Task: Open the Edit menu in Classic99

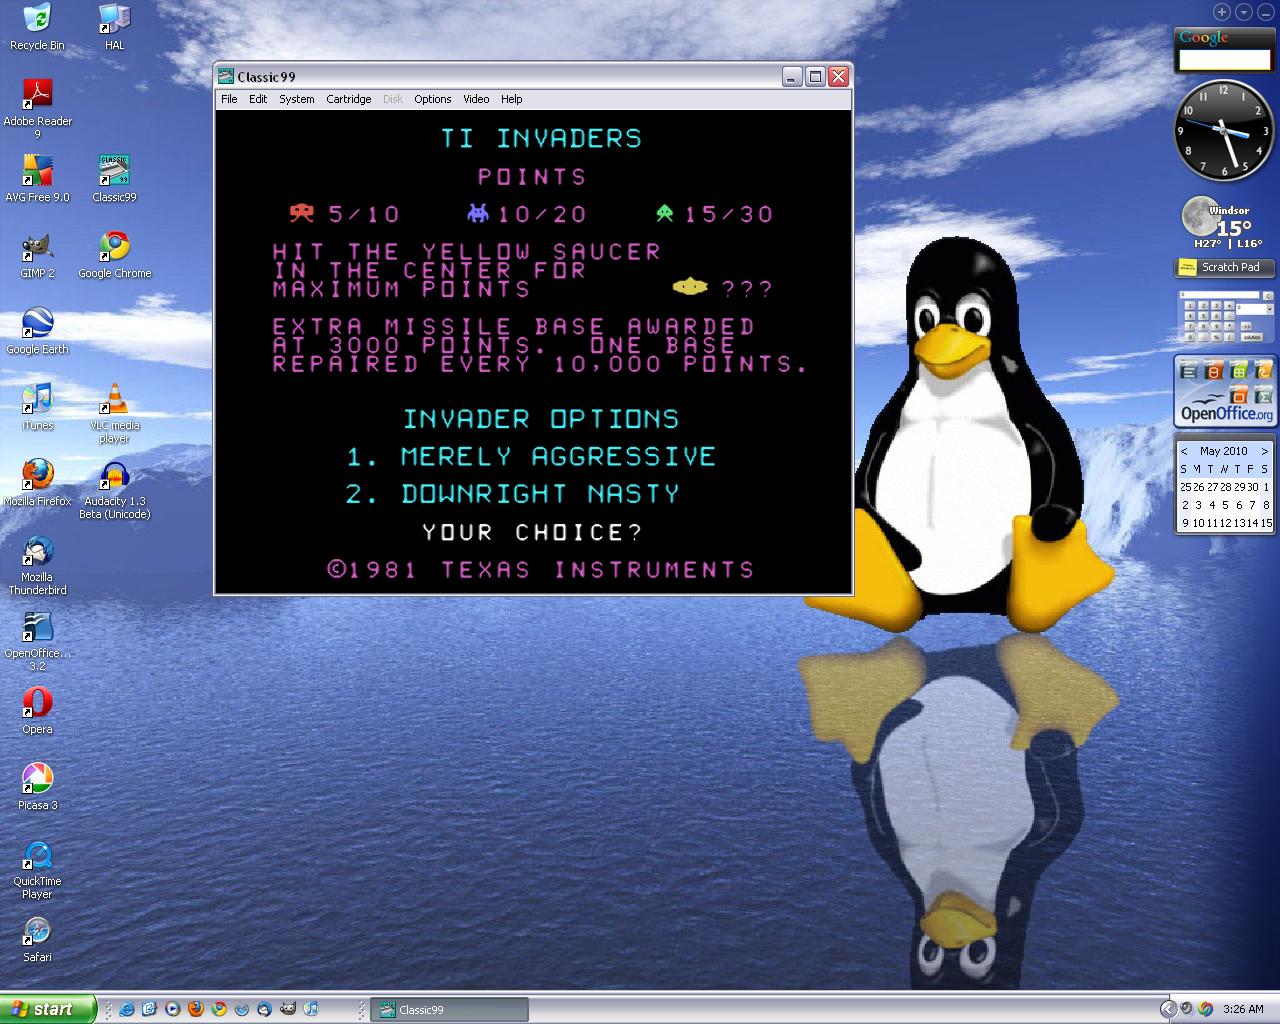Action: [258, 99]
